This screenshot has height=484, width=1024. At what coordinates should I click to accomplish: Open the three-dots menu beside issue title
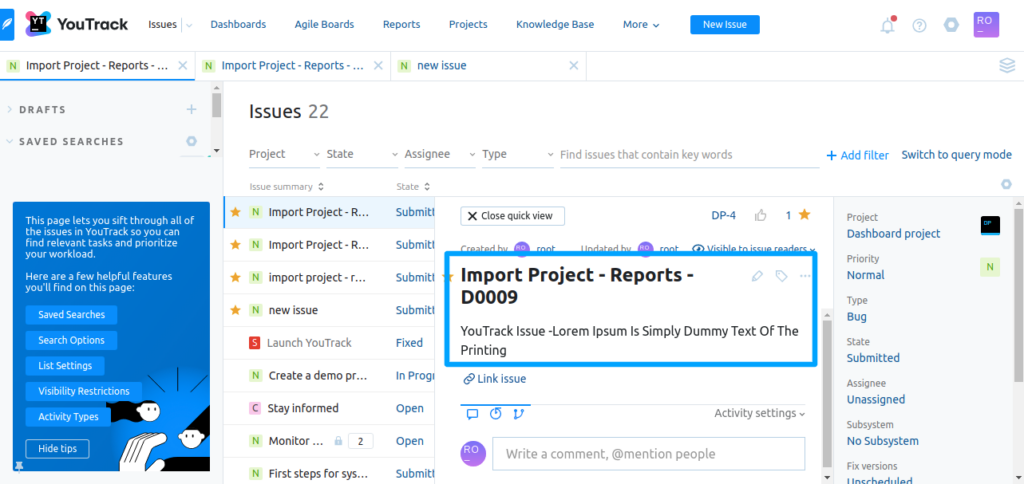[x=806, y=276]
